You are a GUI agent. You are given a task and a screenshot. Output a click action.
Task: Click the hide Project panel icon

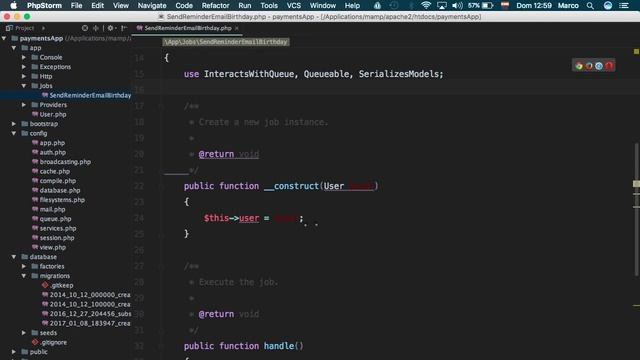tap(124, 28)
